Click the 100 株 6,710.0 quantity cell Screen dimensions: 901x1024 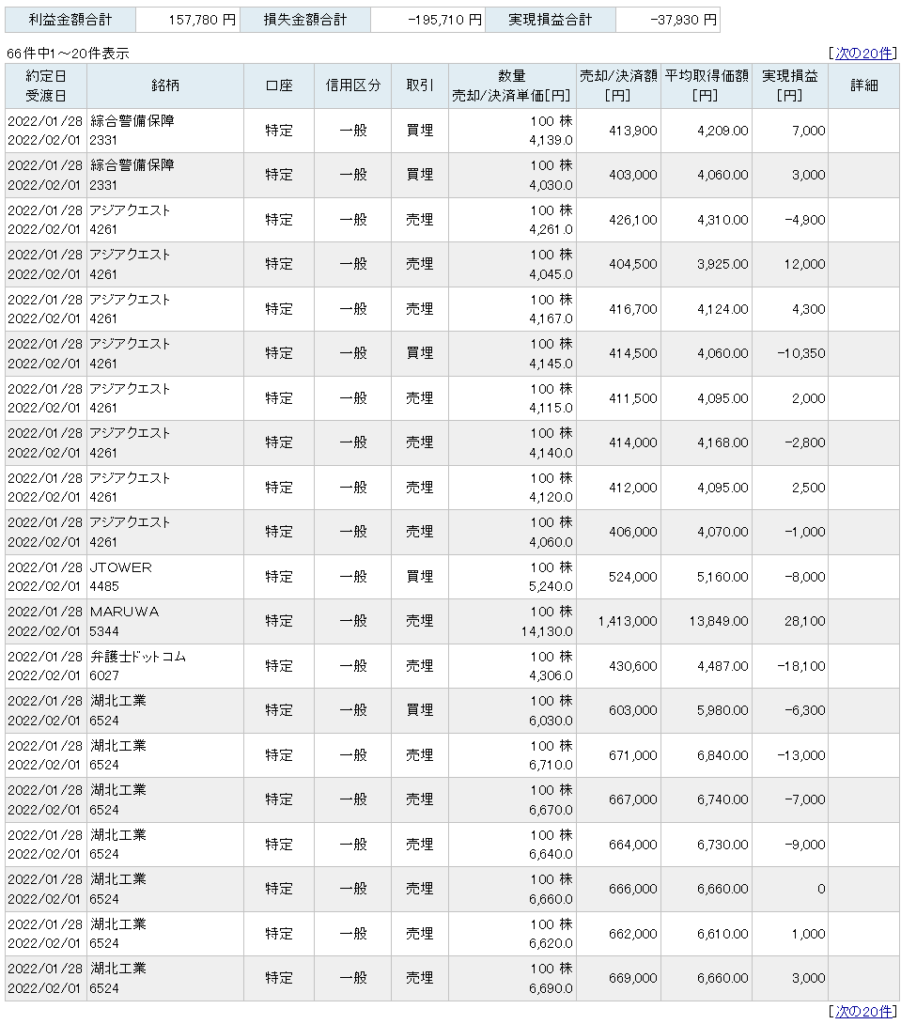click(512, 755)
